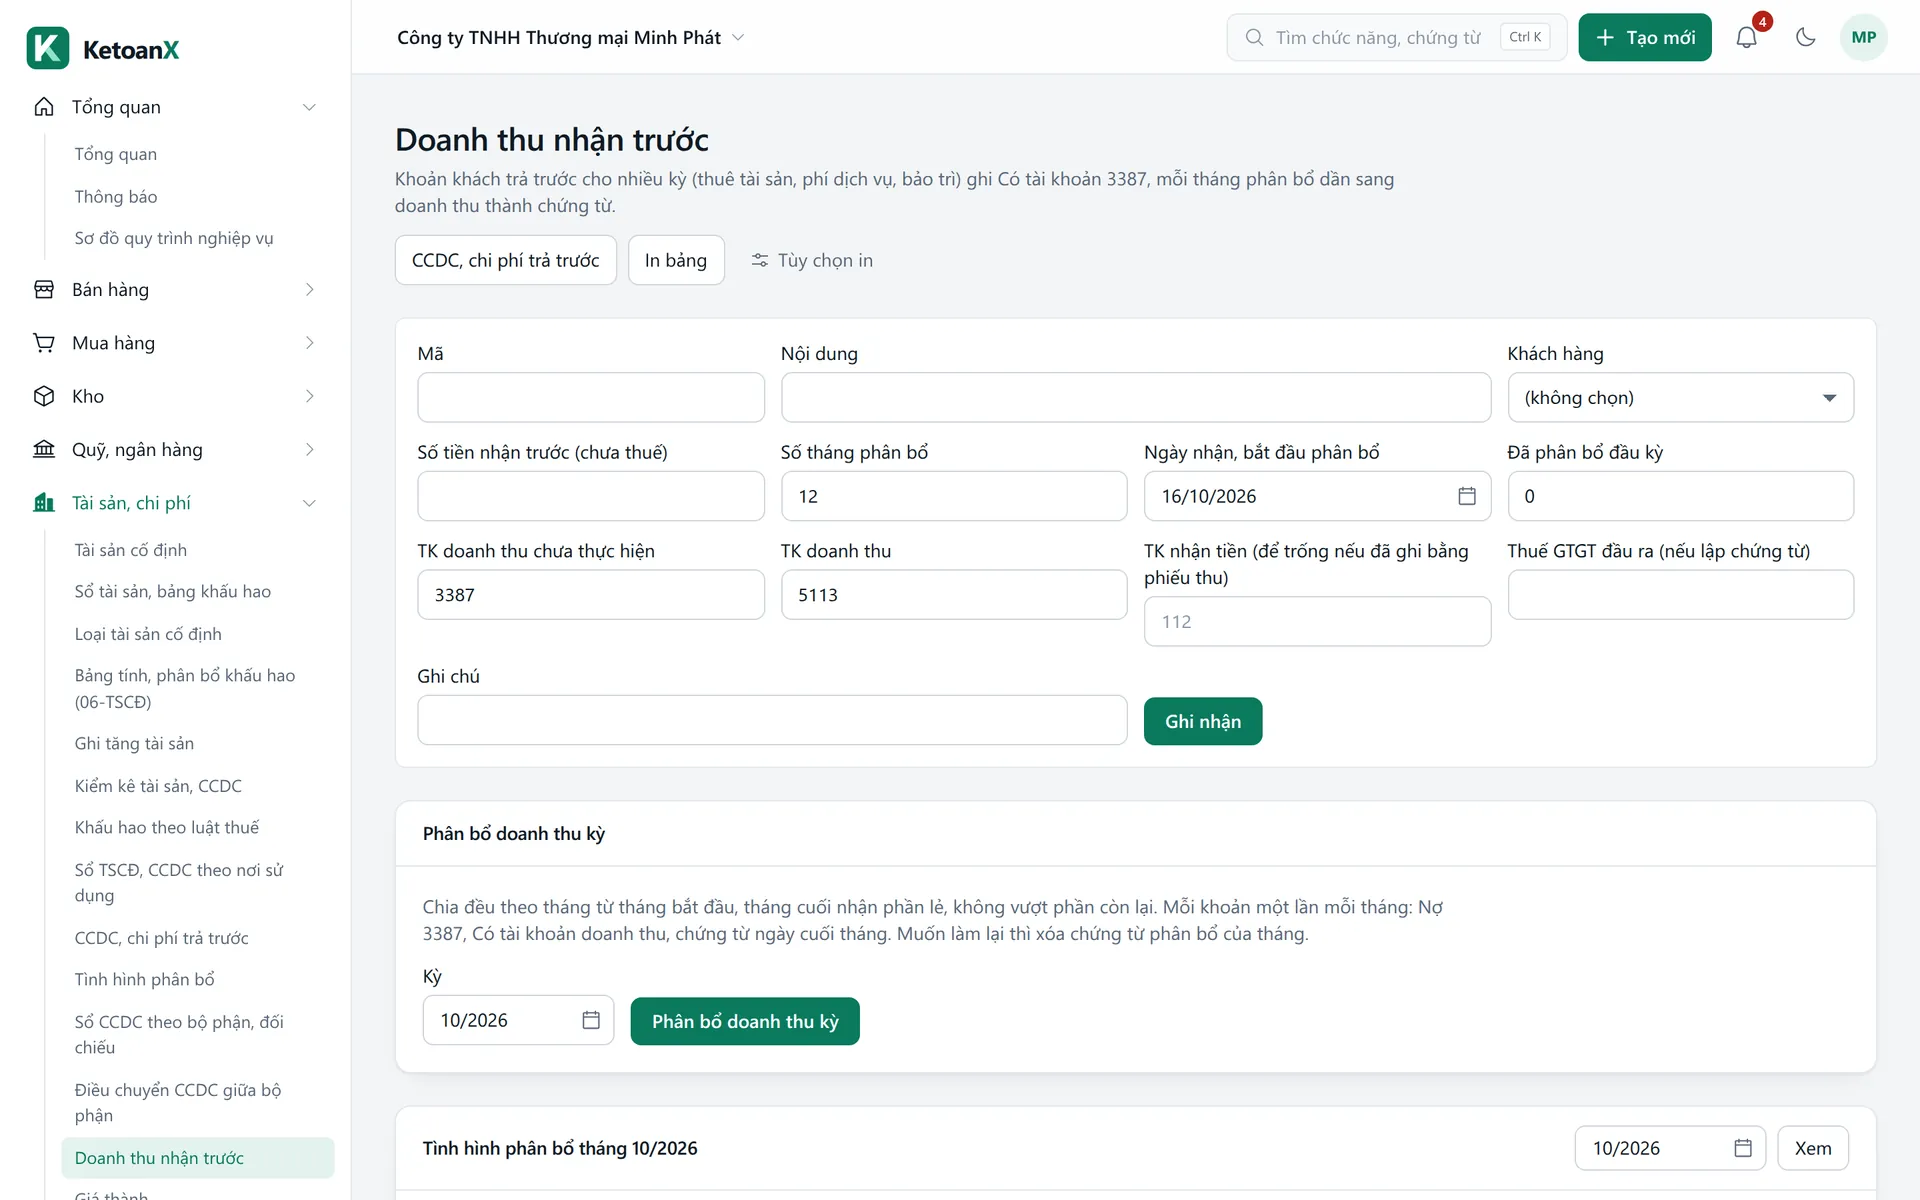This screenshot has width=1920, height=1200.
Task: Click the Số tháng phân bổ field
Action: [954, 496]
